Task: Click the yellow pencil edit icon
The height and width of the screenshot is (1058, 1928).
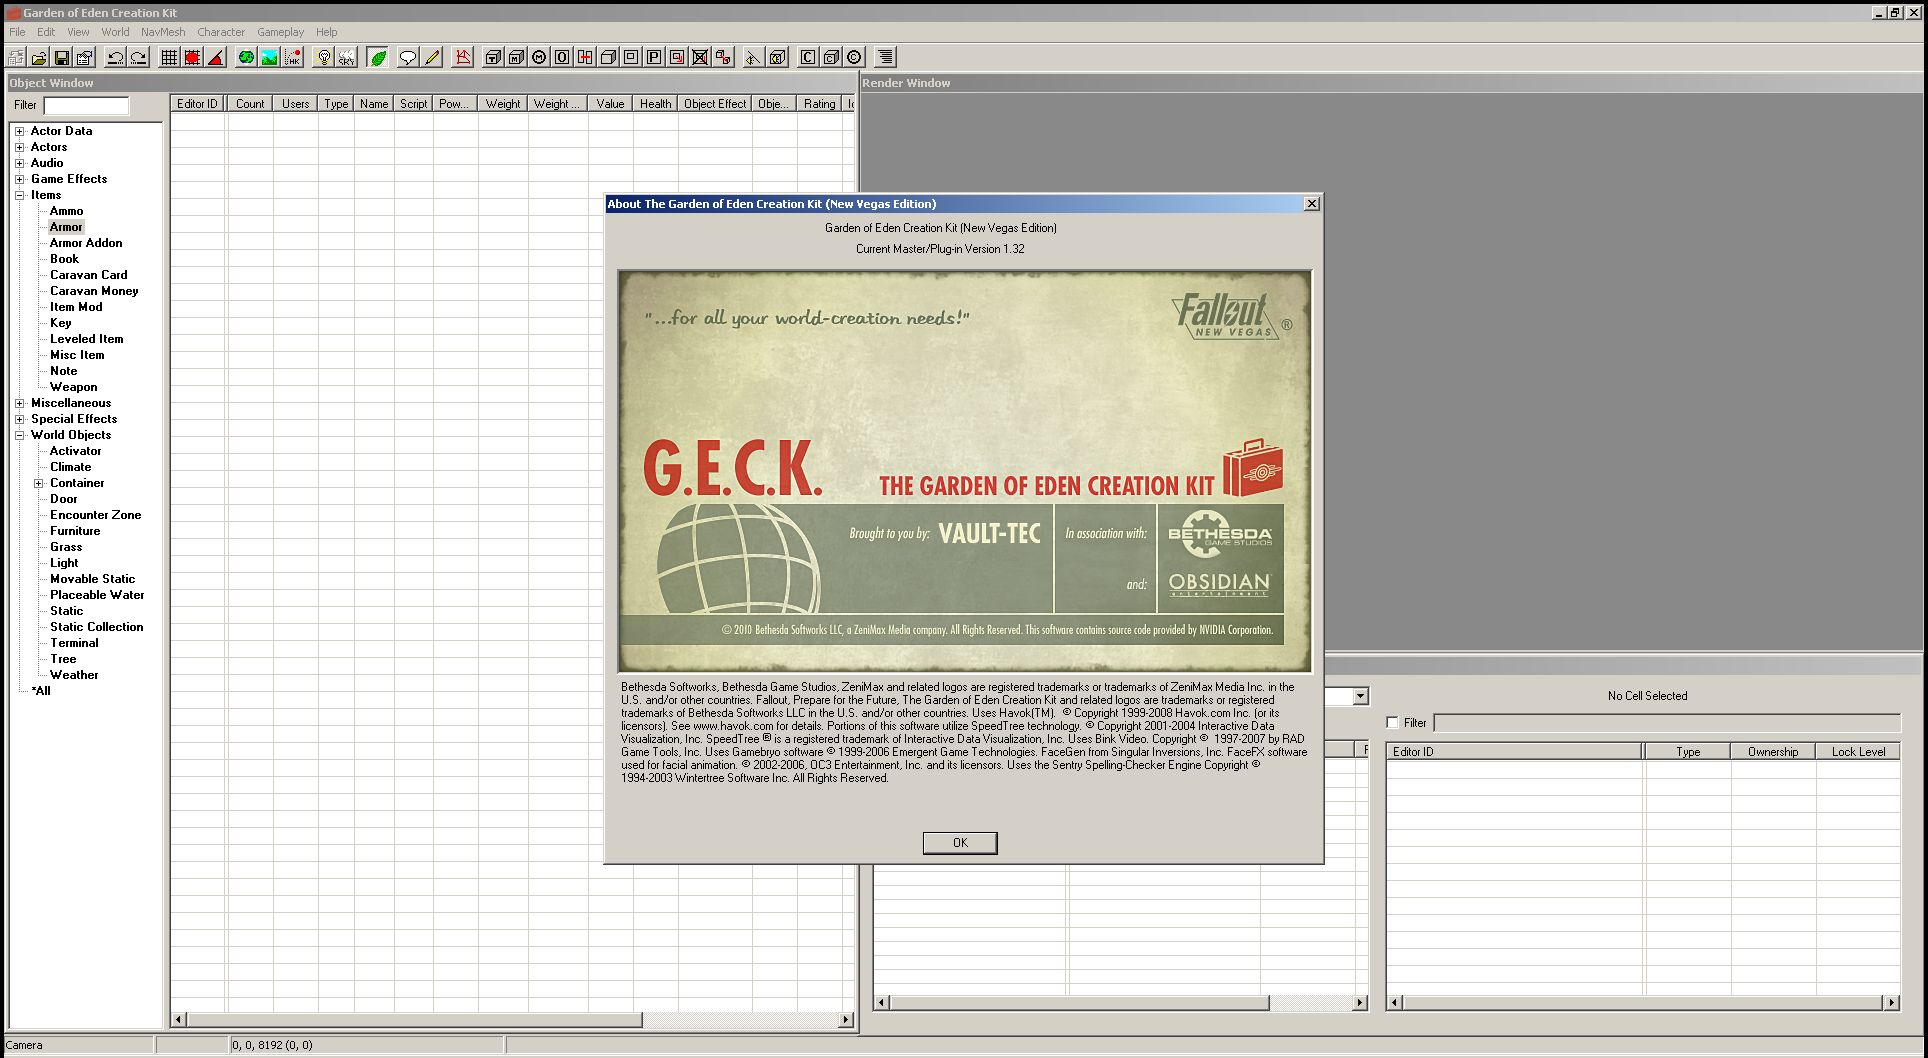Action: (x=432, y=57)
